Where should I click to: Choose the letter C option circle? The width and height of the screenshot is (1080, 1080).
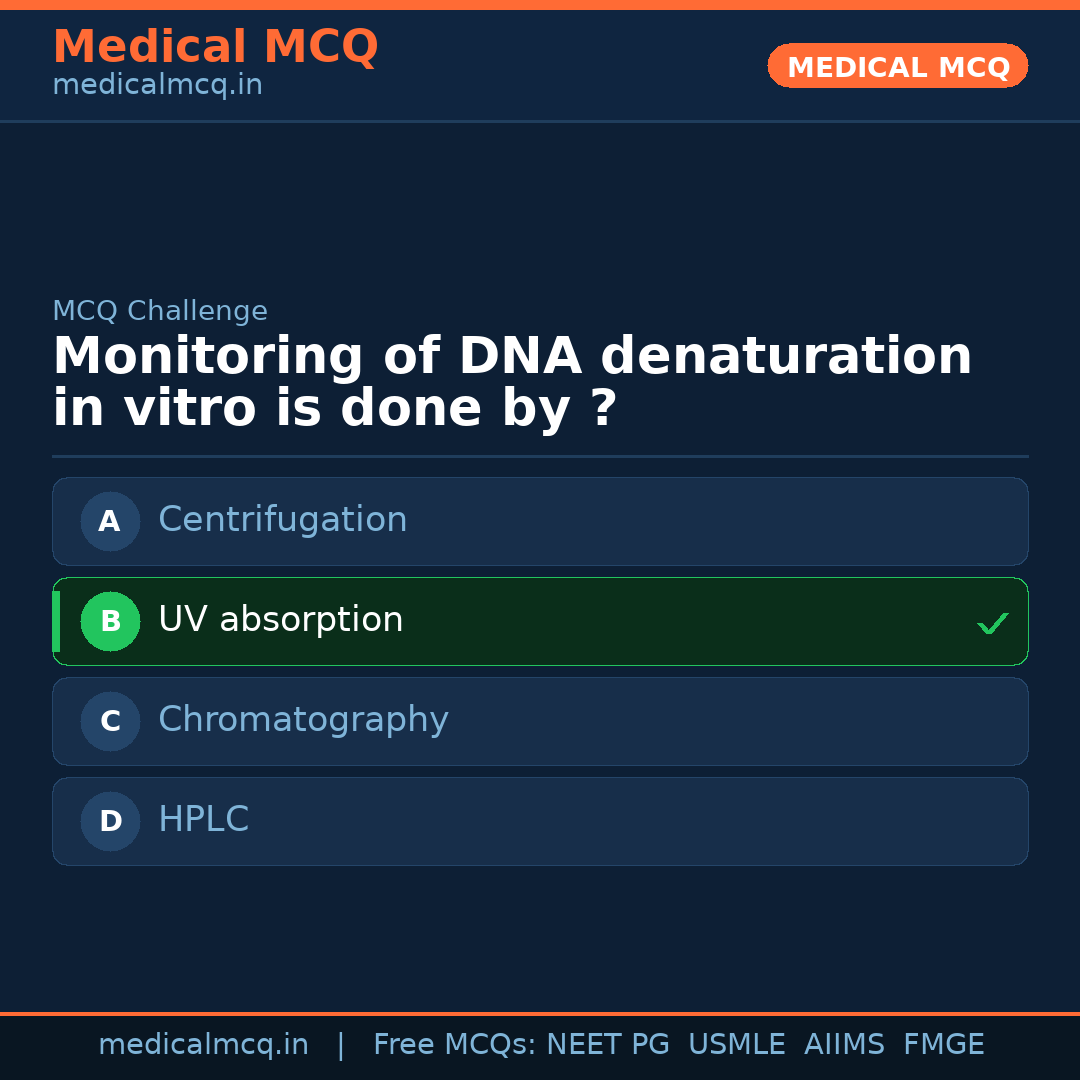tap(110, 721)
